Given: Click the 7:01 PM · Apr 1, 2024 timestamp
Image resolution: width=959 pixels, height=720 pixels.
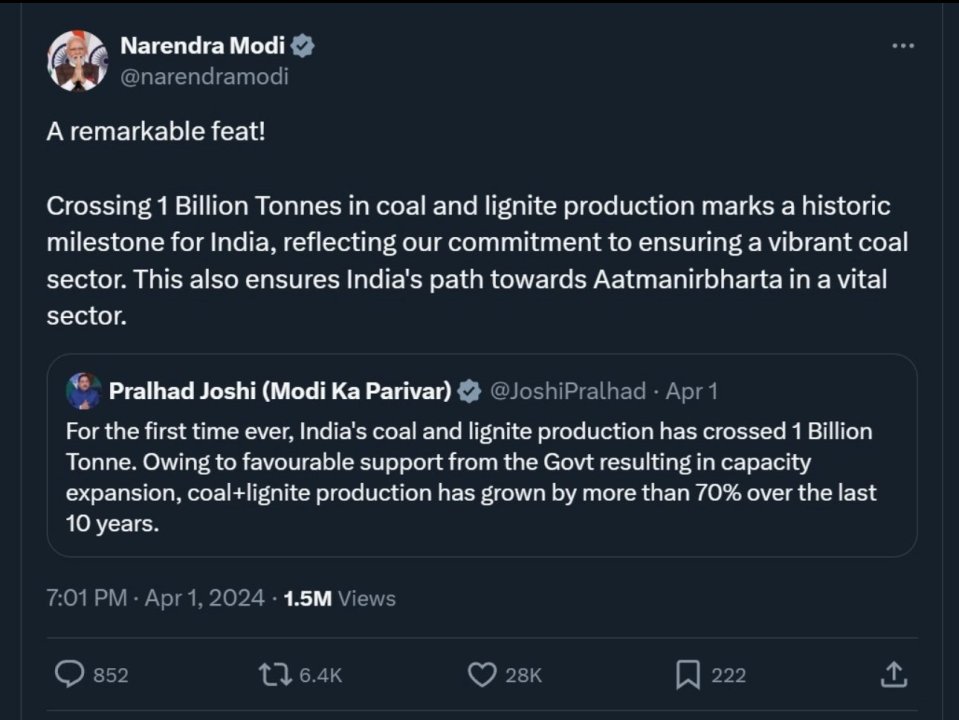Looking at the screenshot, I should (155, 598).
